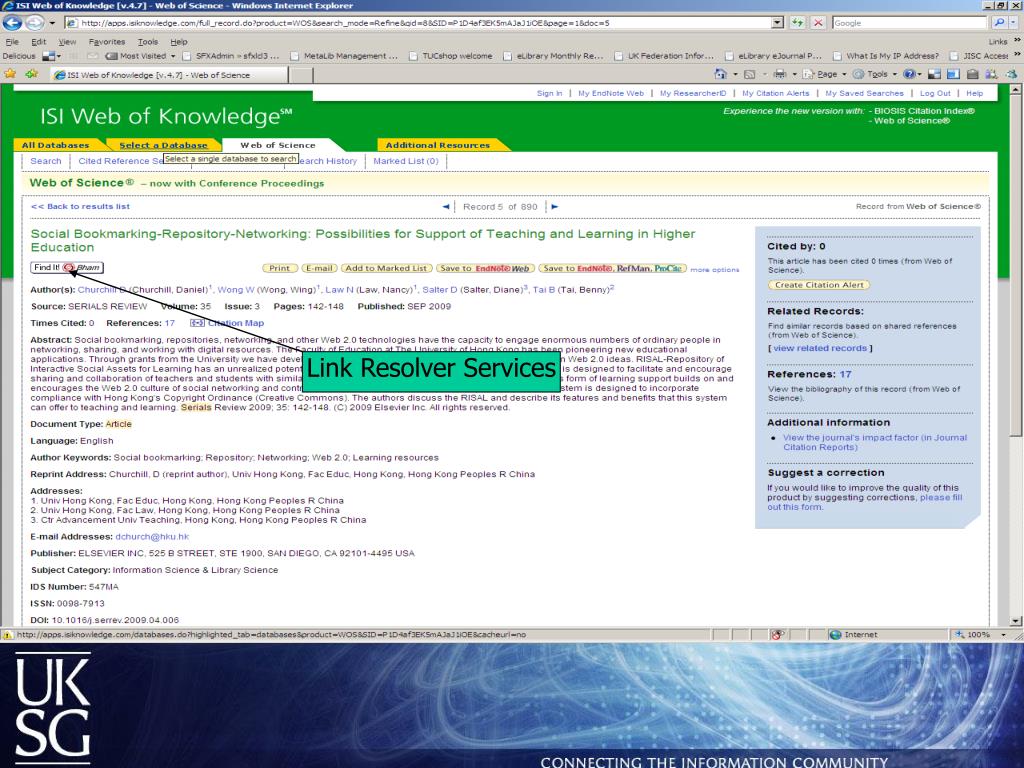Image resolution: width=1024 pixels, height=768 pixels.
Task: Click in the Google search box
Action: coord(909,23)
